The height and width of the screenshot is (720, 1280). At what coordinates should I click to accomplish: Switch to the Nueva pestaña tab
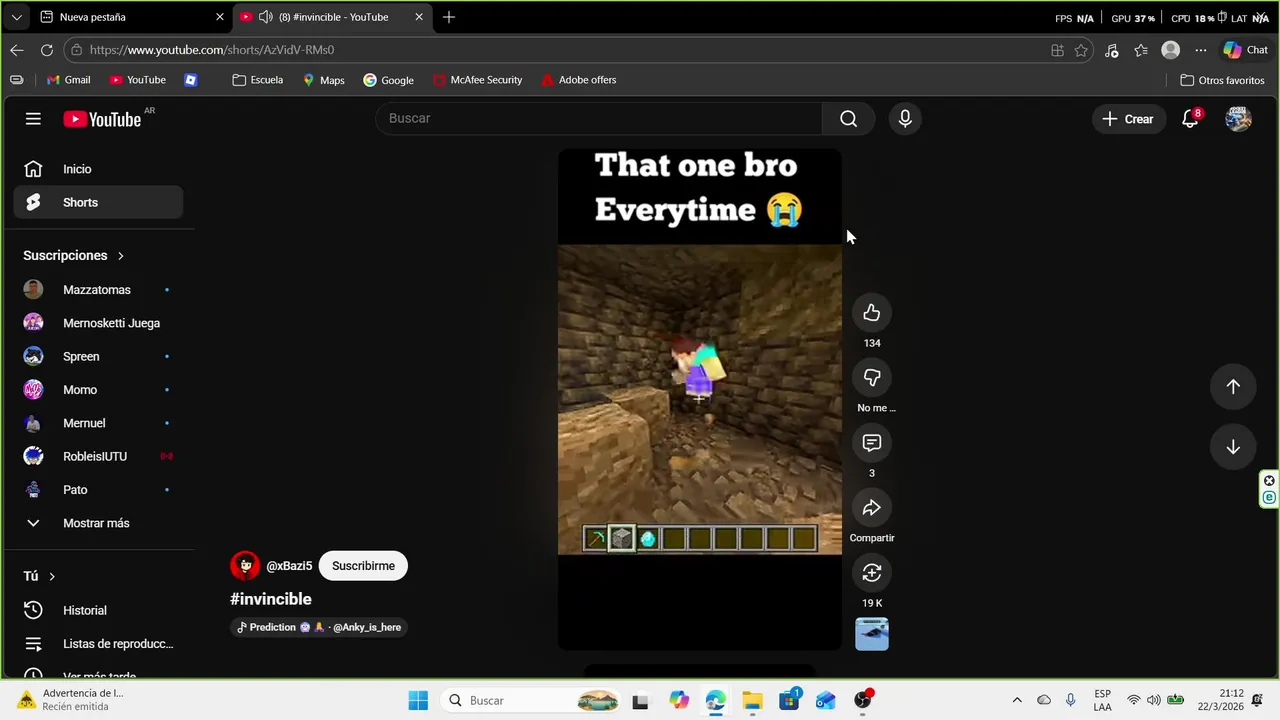pyautogui.click(x=132, y=17)
